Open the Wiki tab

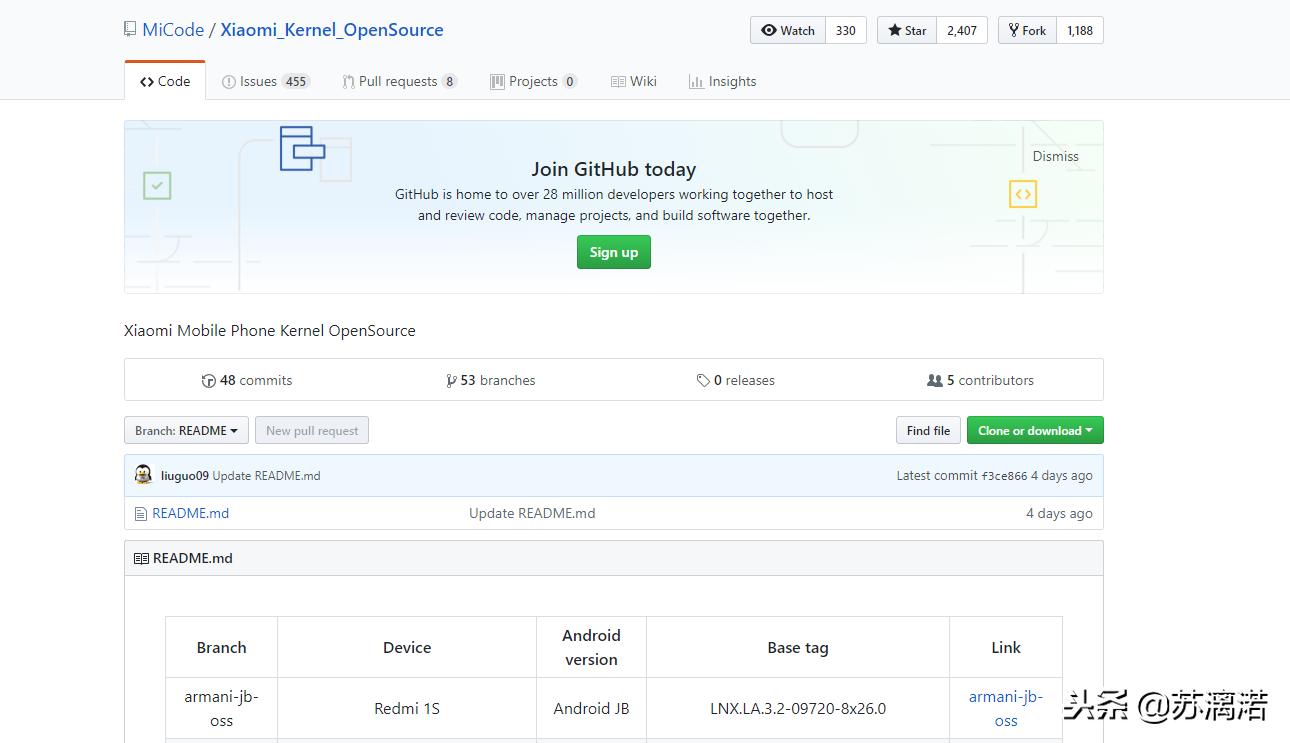[x=633, y=81]
